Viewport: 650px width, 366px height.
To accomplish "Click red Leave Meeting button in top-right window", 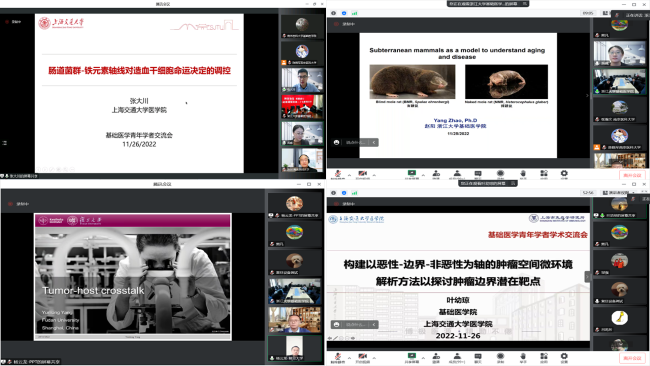I will (x=632, y=175).
